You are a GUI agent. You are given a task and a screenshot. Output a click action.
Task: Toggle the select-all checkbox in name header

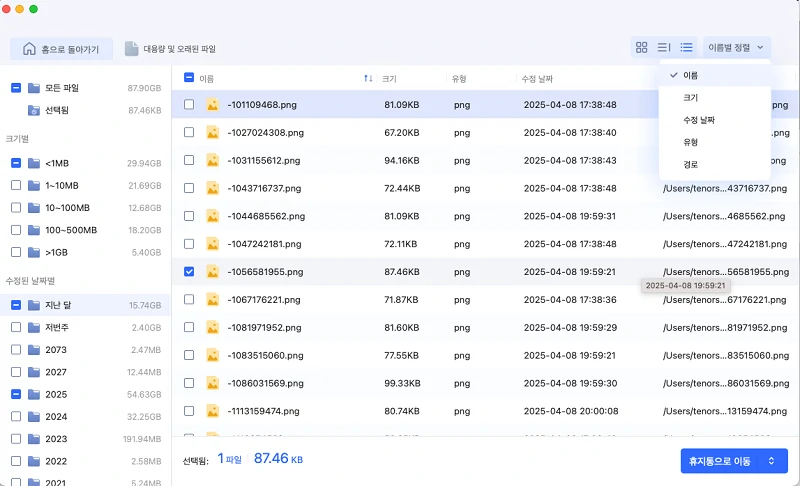(x=190, y=78)
